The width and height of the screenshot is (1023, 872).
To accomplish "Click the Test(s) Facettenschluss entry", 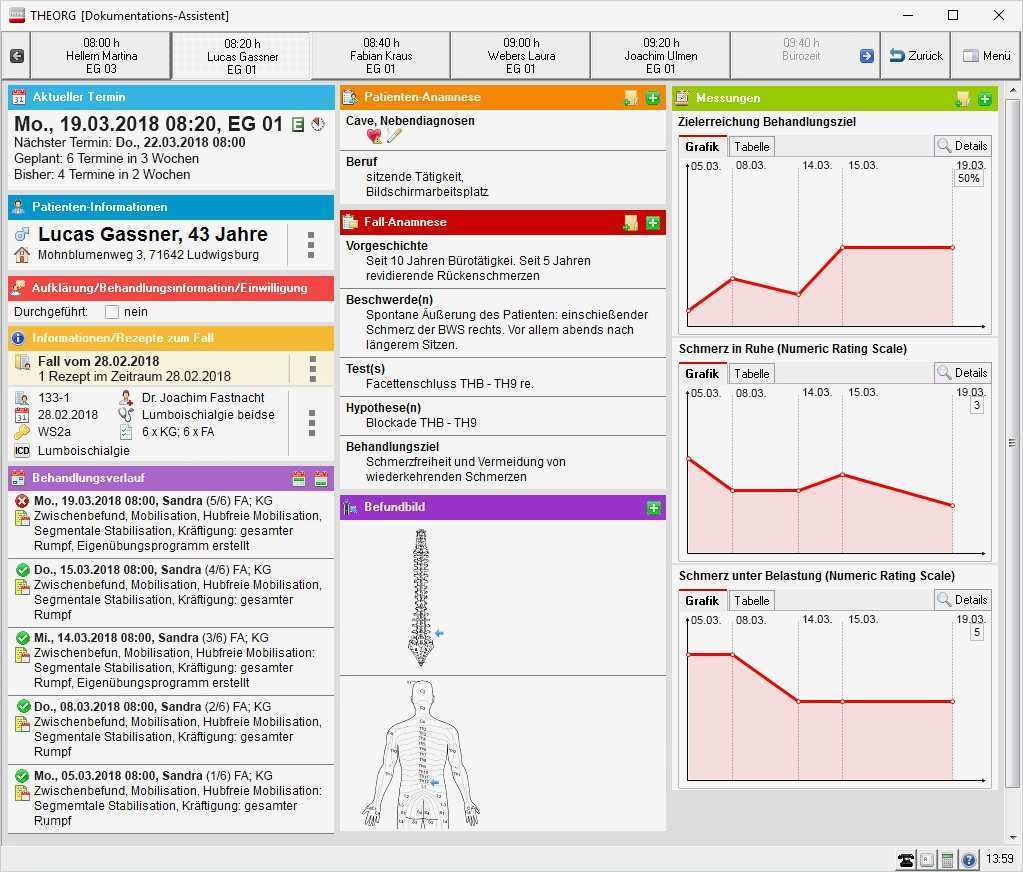I will [x=502, y=376].
